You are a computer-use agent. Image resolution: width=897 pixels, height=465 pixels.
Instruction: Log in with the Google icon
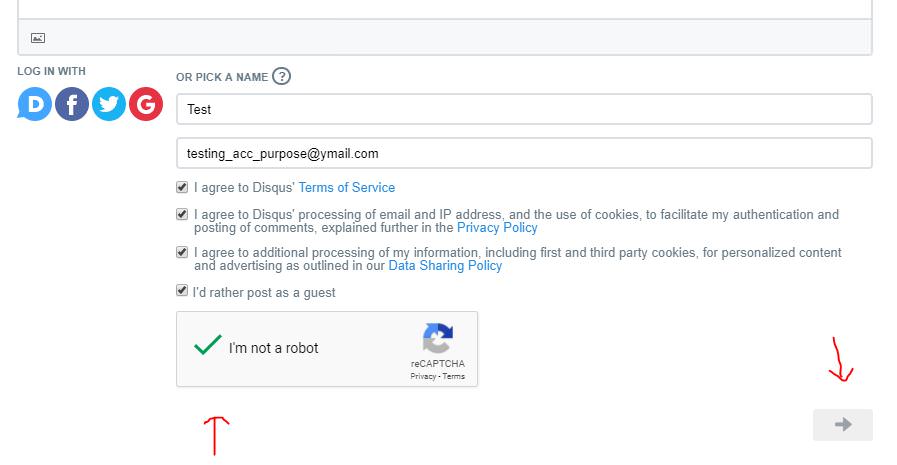146,104
